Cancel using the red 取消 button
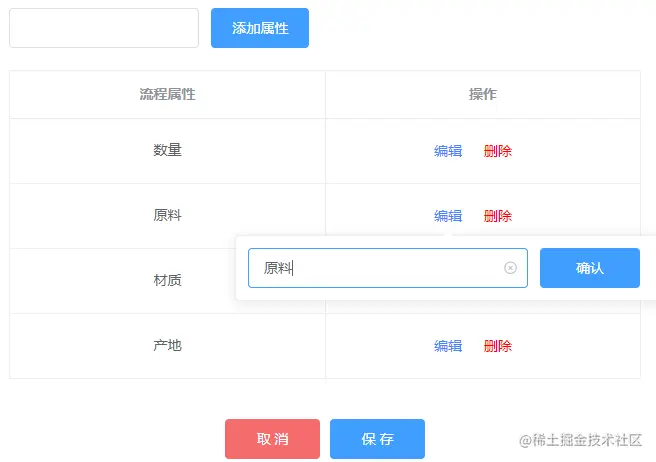This screenshot has width=656, height=462. (272, 439)
